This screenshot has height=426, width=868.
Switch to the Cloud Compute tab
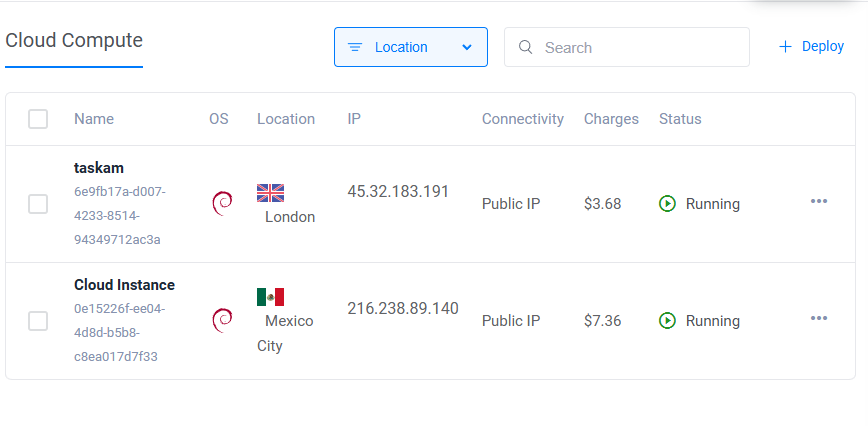[x=74, y=41]
